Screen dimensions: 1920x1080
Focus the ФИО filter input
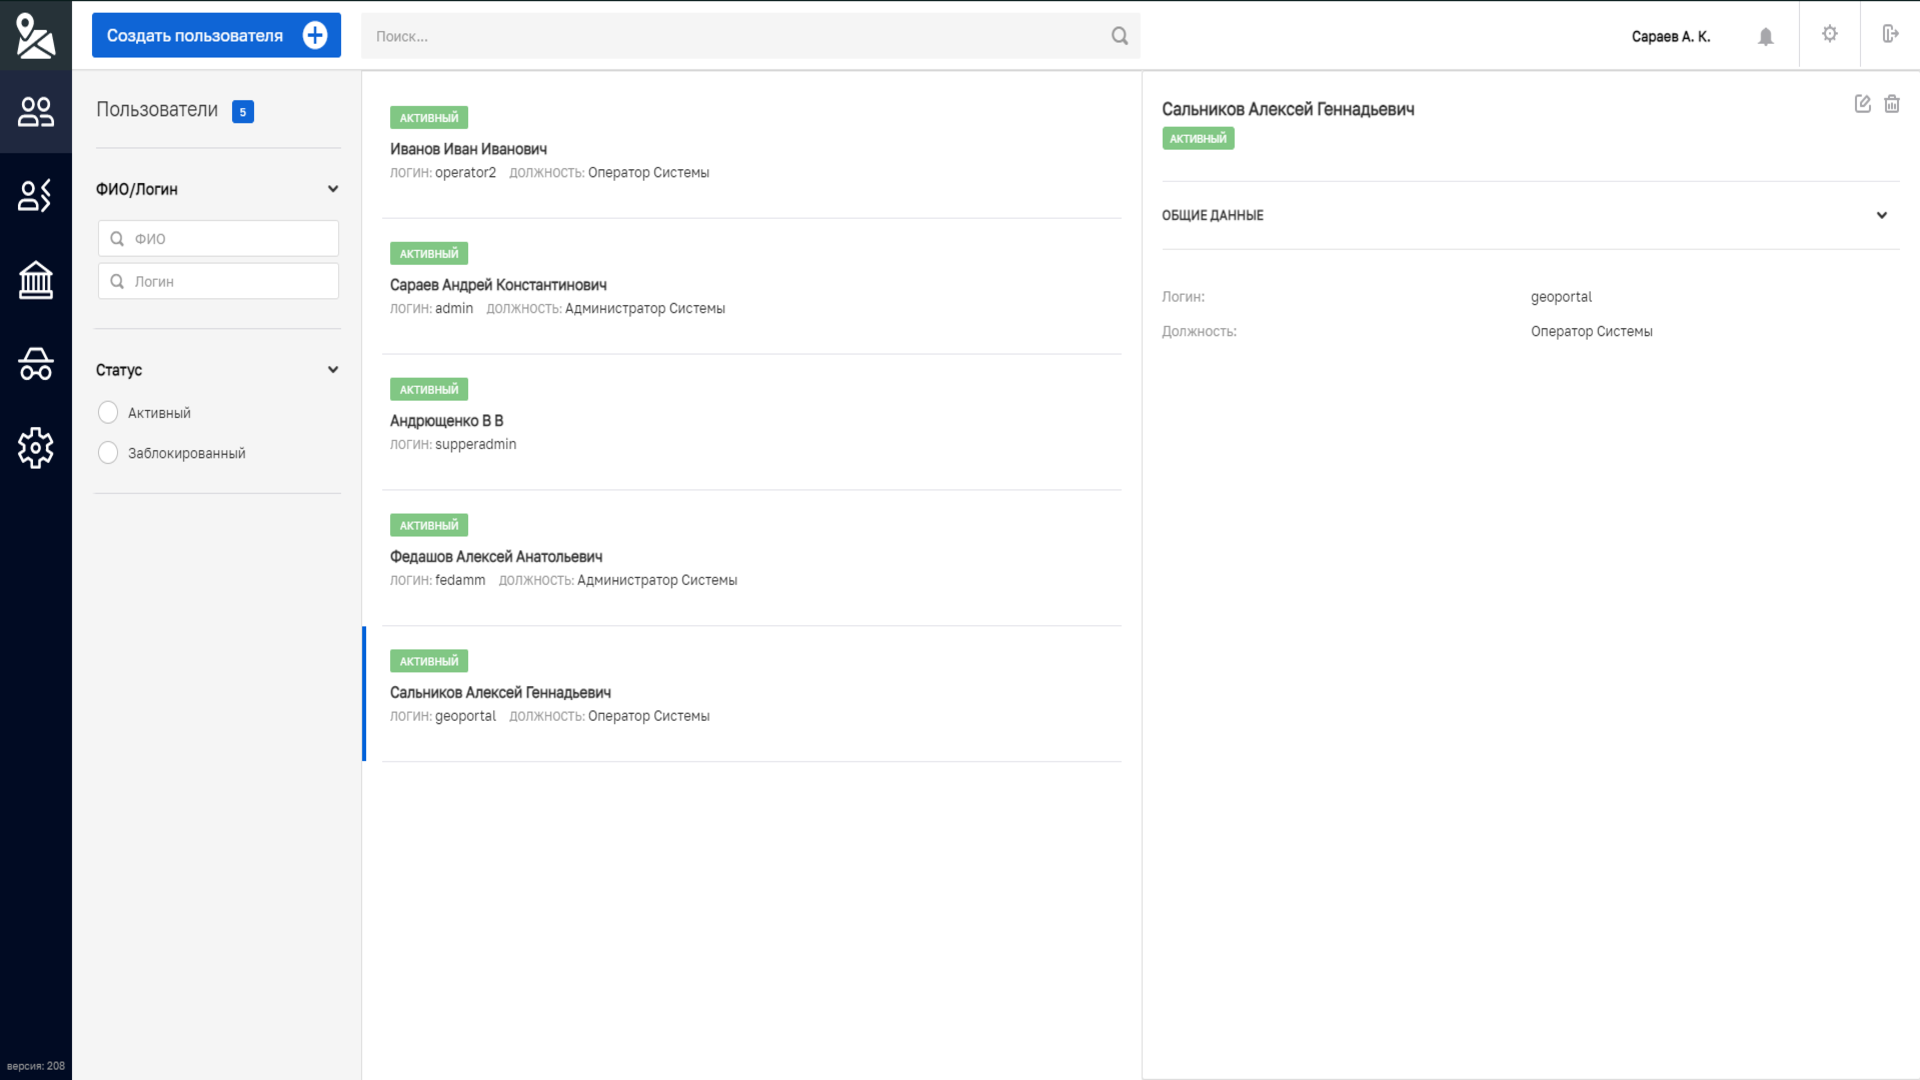click(218, 238)
